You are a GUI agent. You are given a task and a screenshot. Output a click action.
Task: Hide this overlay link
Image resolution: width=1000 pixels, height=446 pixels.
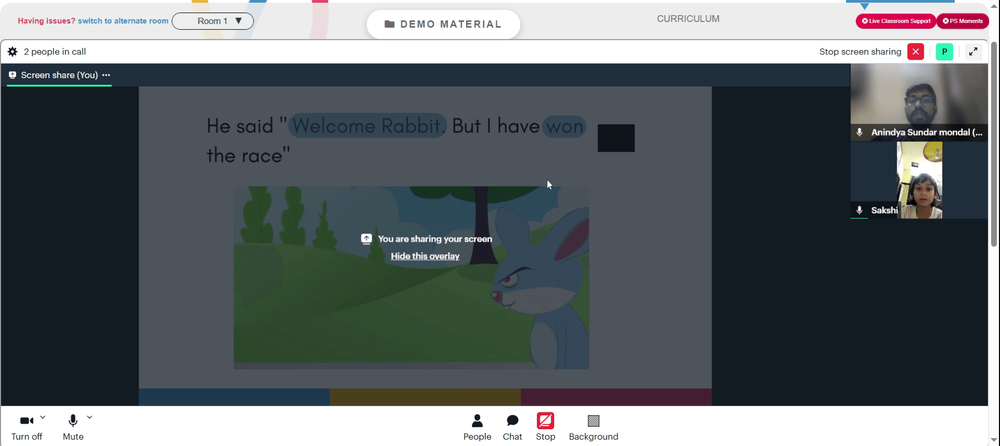(425, 256)
